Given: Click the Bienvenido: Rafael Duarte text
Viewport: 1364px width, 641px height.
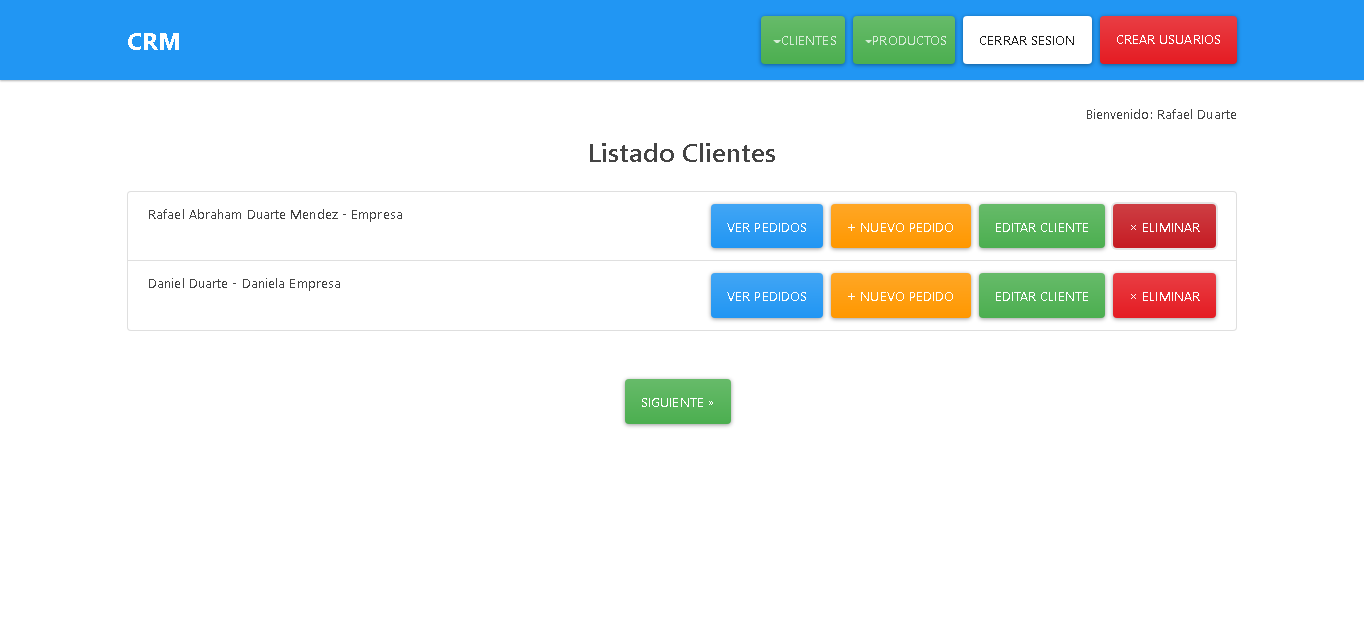Looking at the screenshot, I should coord(1160,114).
